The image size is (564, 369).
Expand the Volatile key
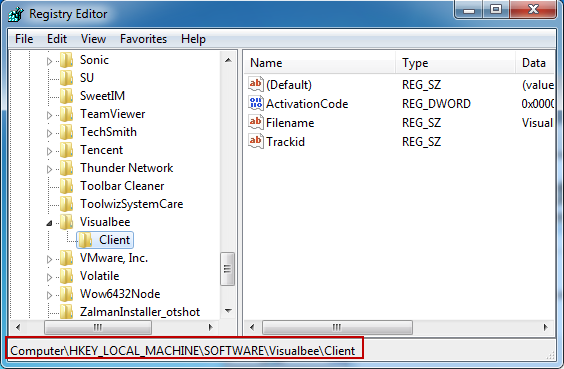click(50, 277)
